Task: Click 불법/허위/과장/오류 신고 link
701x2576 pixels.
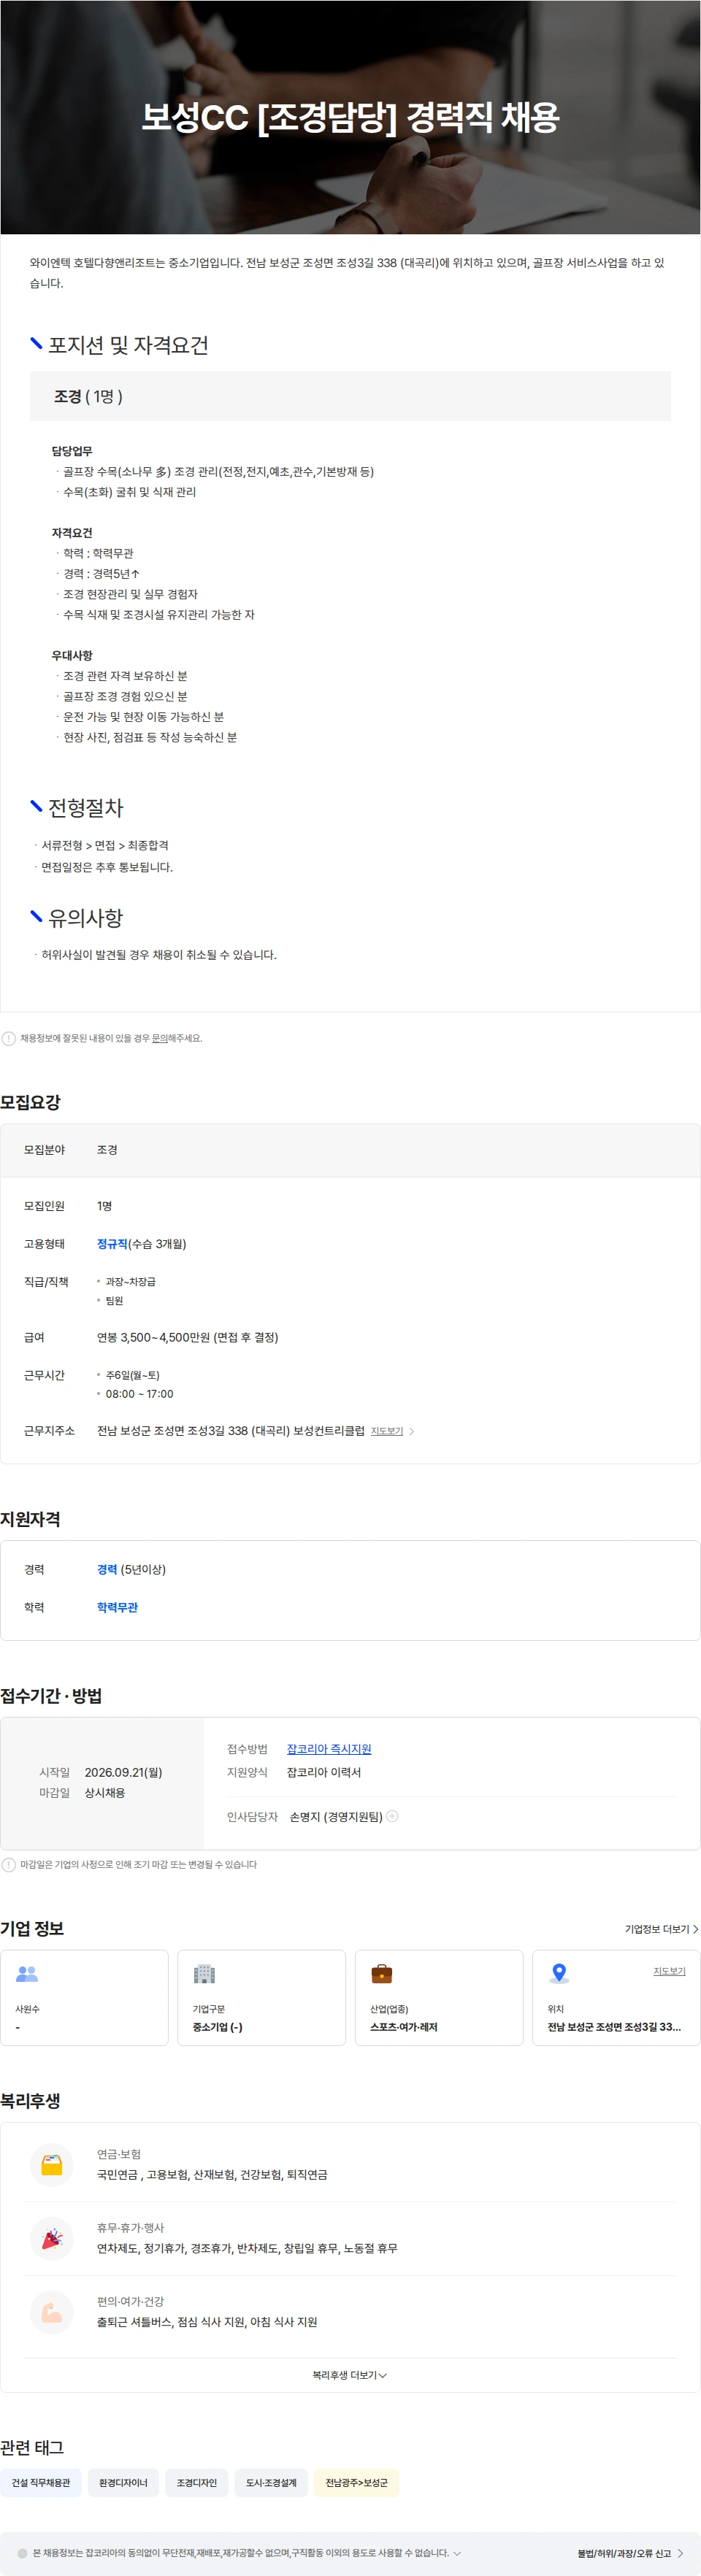Action: pos(630,2553)
